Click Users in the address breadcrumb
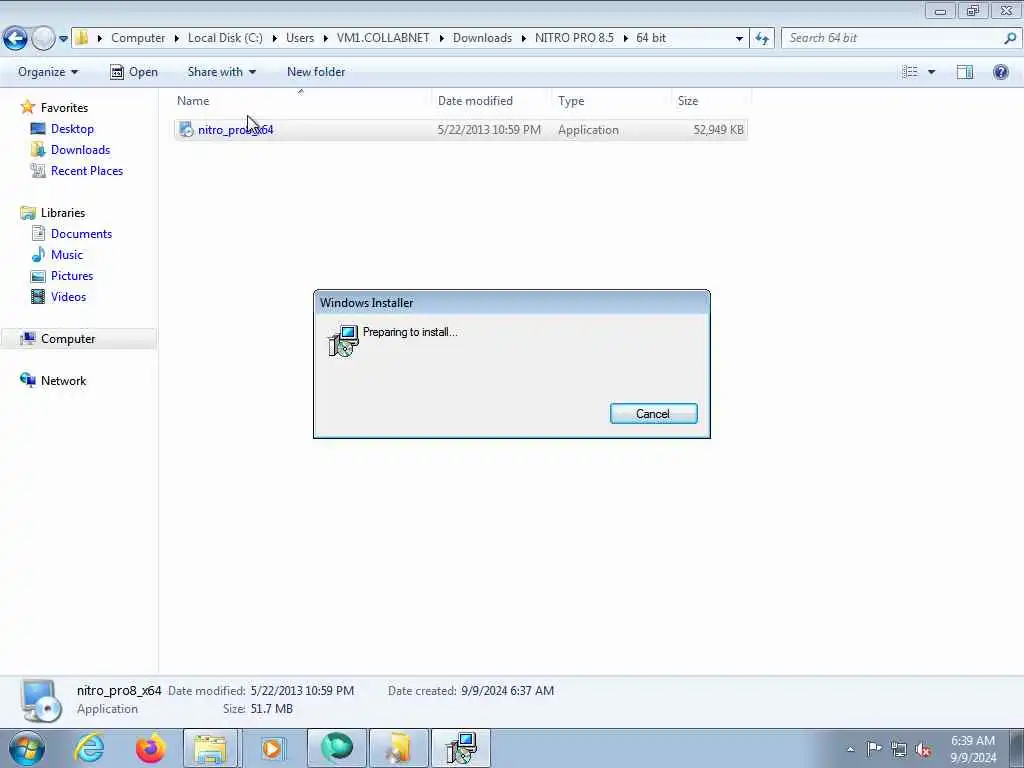 (x=300, y=38)
